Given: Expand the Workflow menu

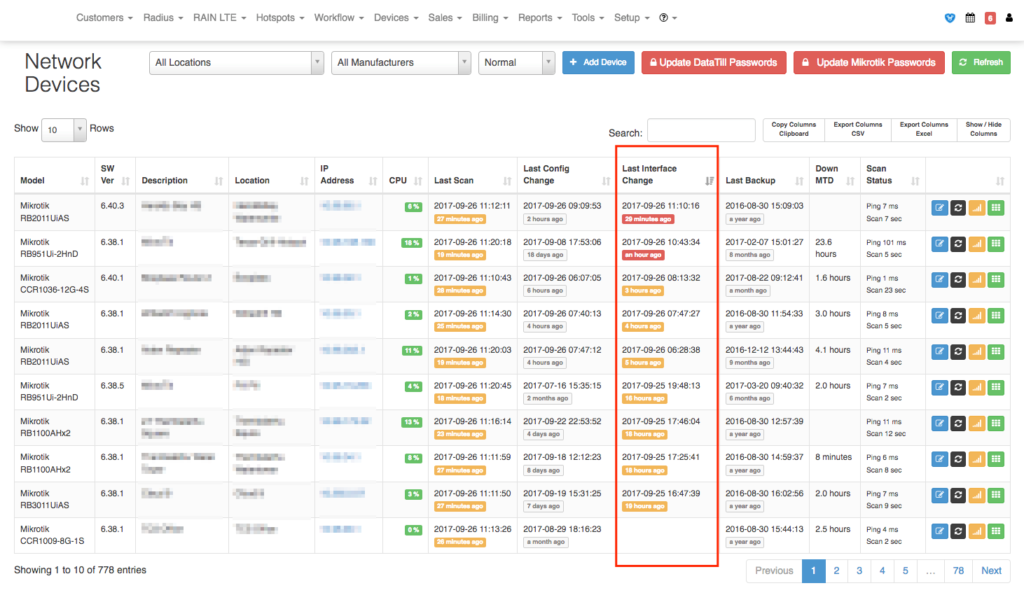Looking at the screenshot, I should [x=339, y=18].
